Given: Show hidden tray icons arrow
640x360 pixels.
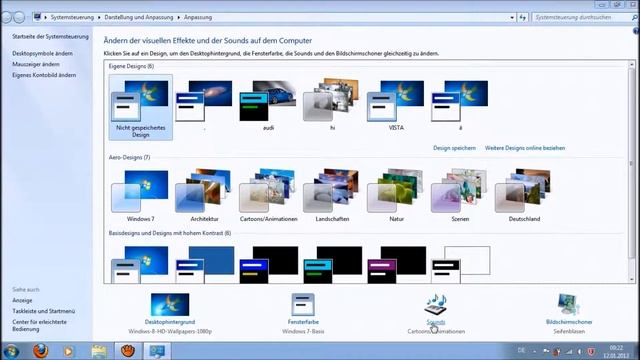Looking at the screenshot, I should point(534,351).
